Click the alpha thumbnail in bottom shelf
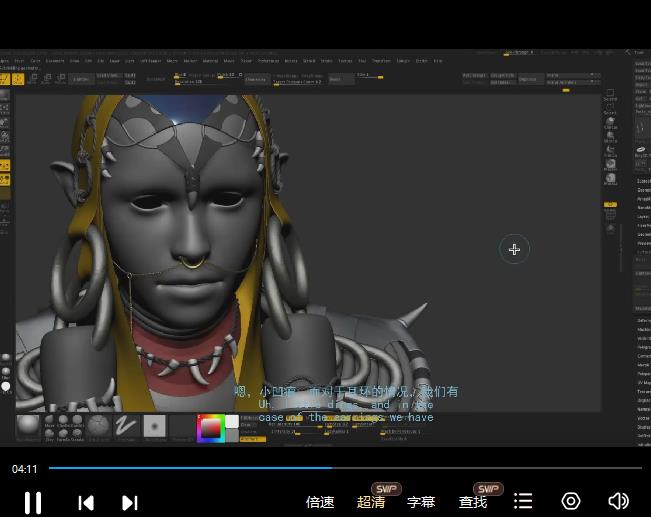This screenshot has width=651, height=517. coord(154,426)
